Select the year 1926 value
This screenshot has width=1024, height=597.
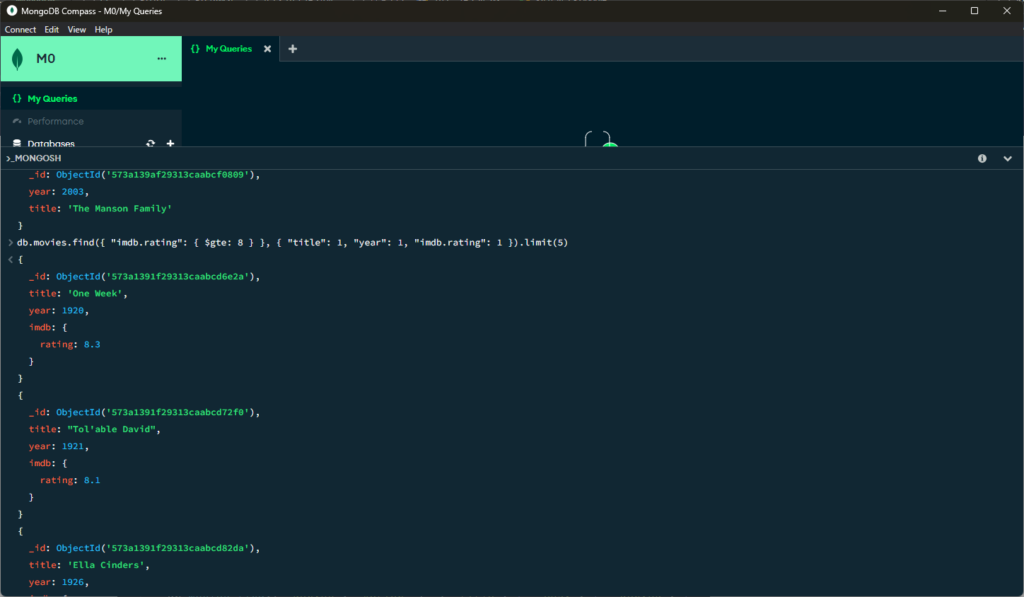pyautogui.click(x=73, y=583)
